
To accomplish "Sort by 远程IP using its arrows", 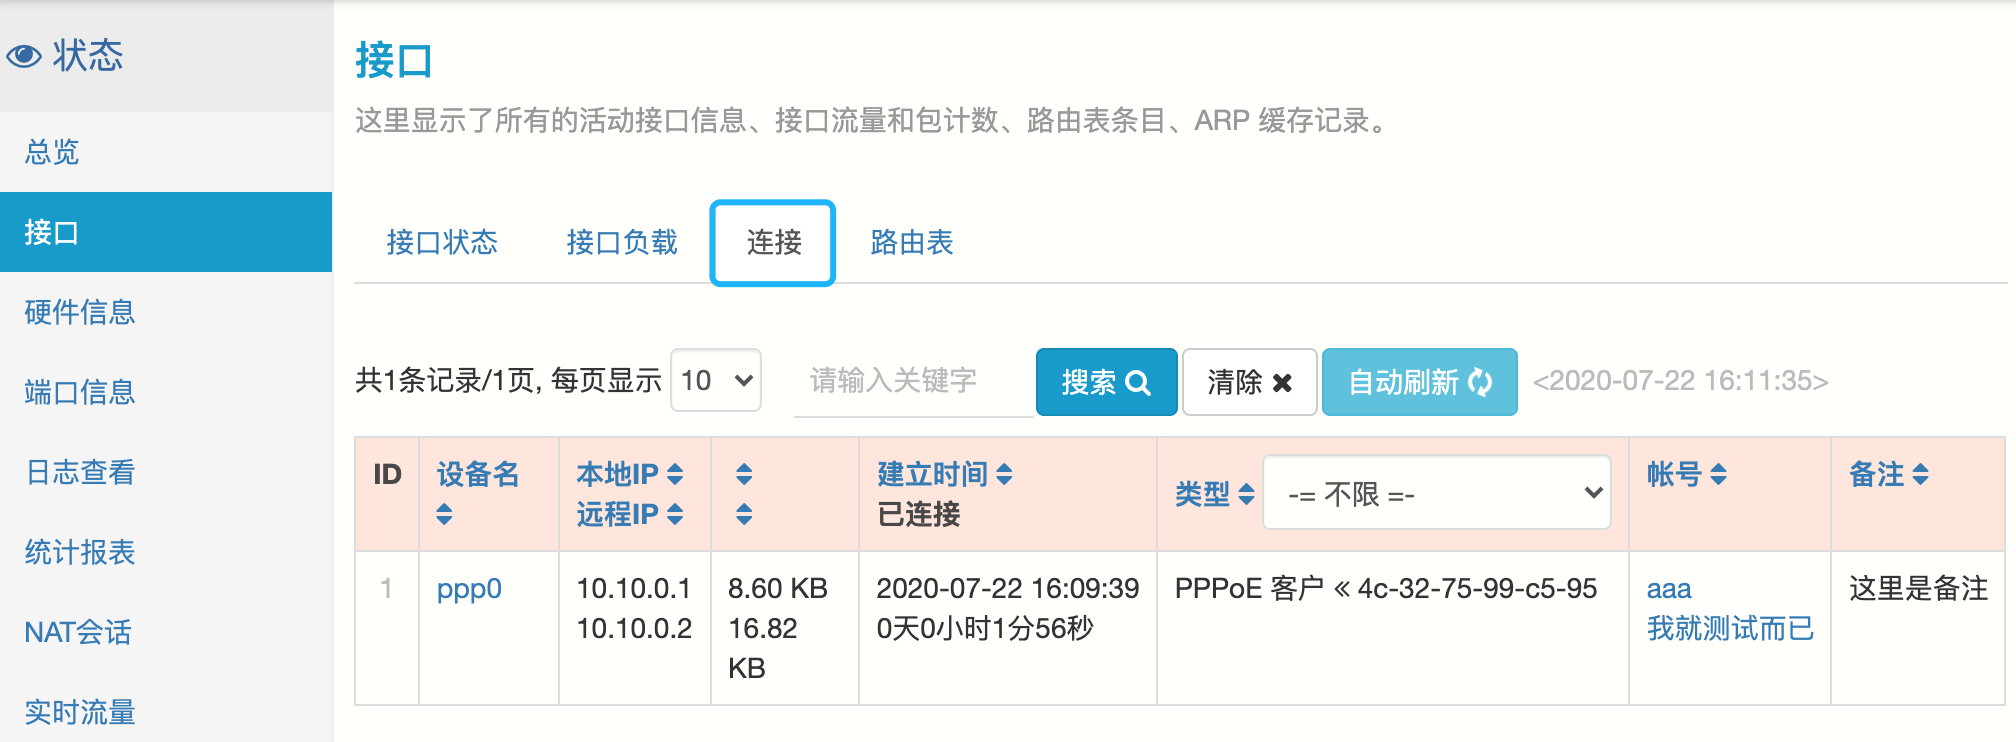I will tap(675, 514).
